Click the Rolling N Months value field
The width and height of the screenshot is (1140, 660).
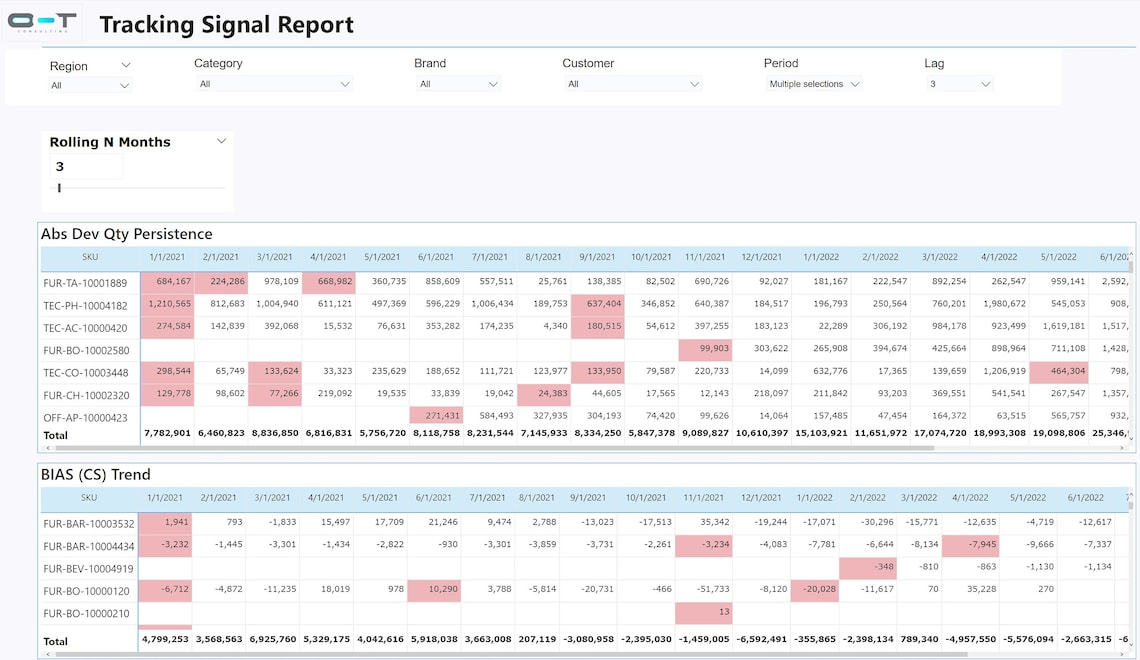tap(85, 166)
